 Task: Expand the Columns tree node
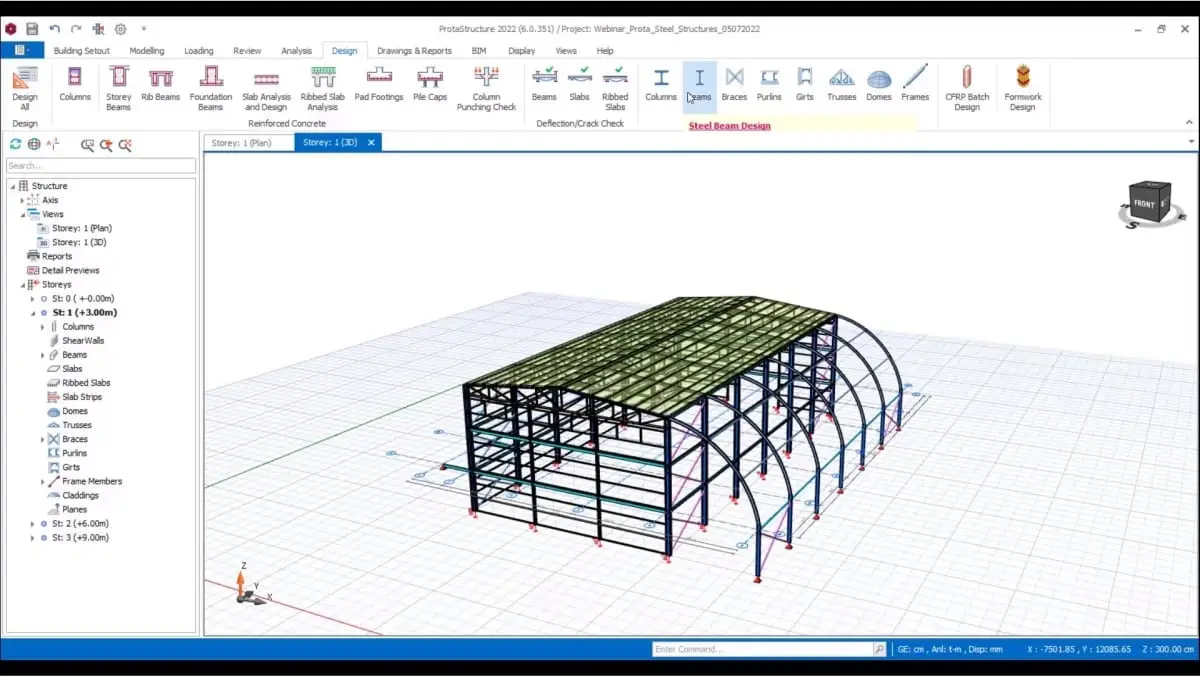pyautogui.click(x=42, y=327)
